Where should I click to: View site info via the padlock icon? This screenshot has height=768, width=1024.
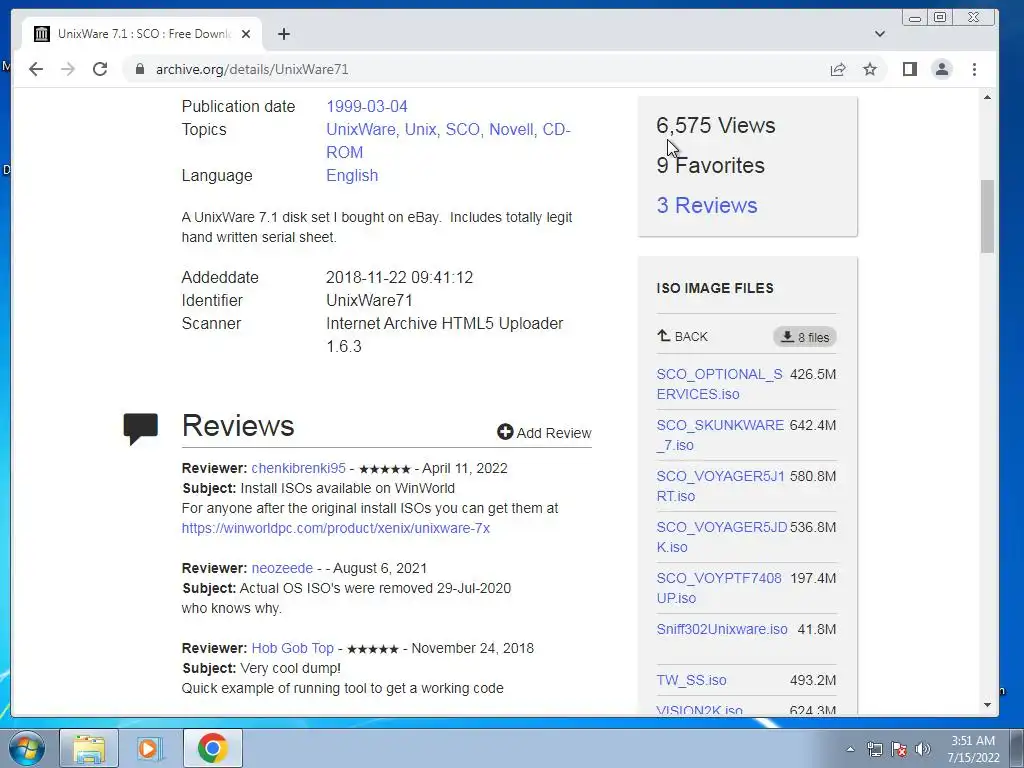click(x=139, y=69)
